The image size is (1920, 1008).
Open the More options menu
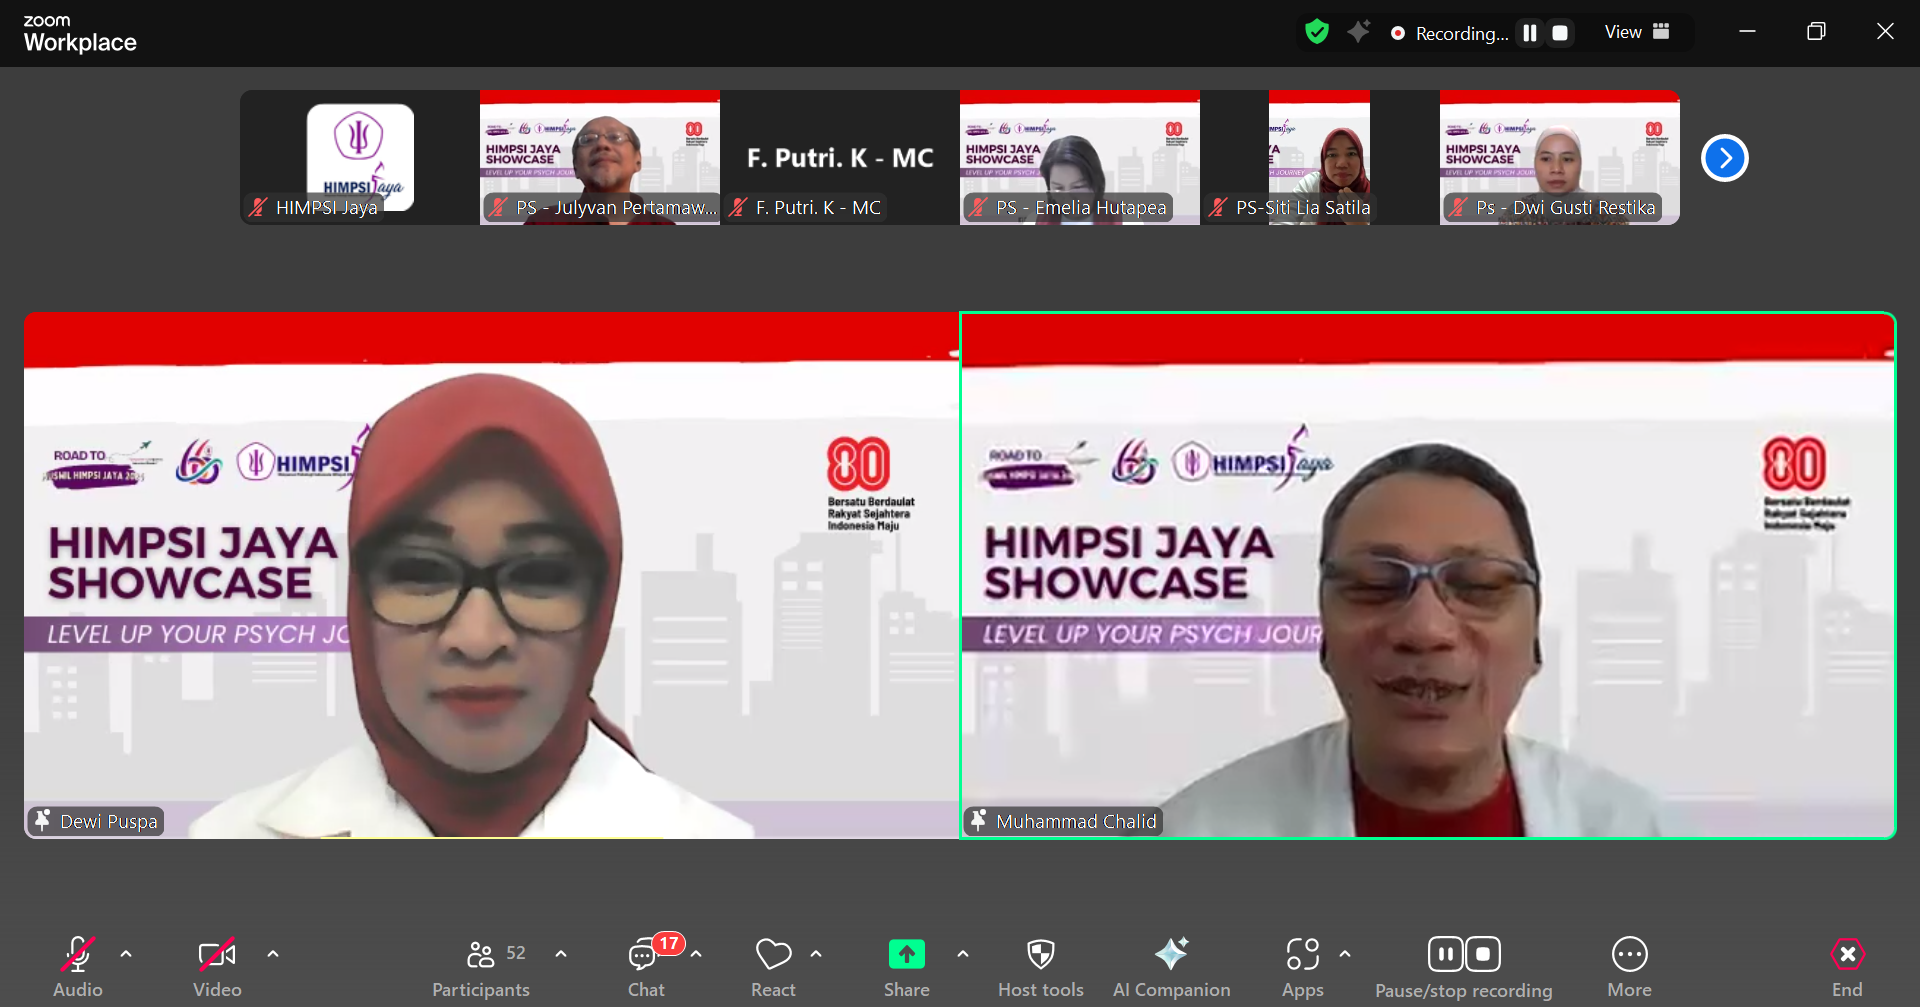[x=1630, y=967]
